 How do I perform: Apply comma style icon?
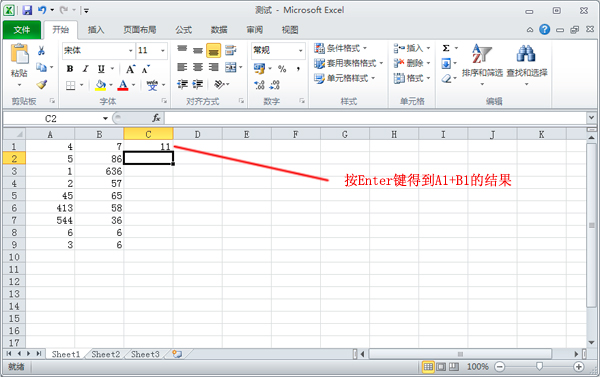pos(298,69)
